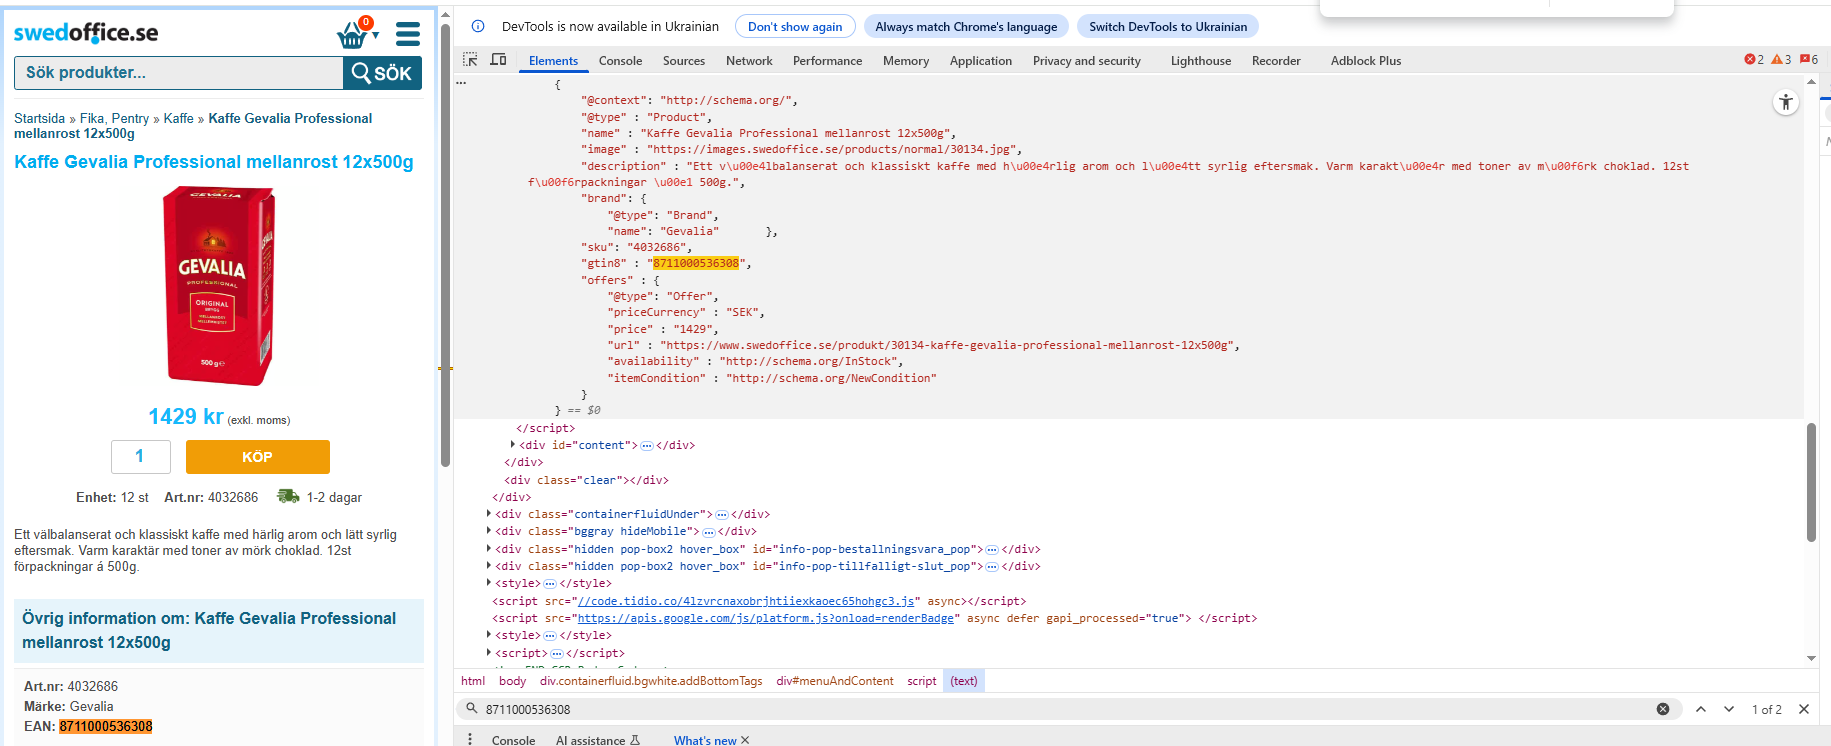Open the Kaffe breadcrumb link
Viewport: 1831px width, 746px height.
click(179, 118)
